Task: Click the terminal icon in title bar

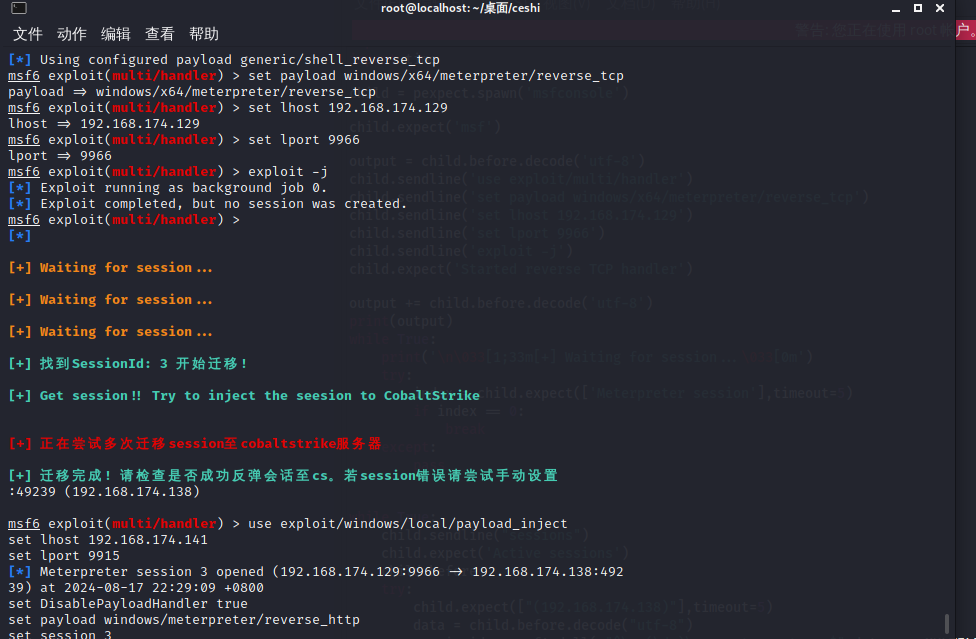Action: point(19,8)
